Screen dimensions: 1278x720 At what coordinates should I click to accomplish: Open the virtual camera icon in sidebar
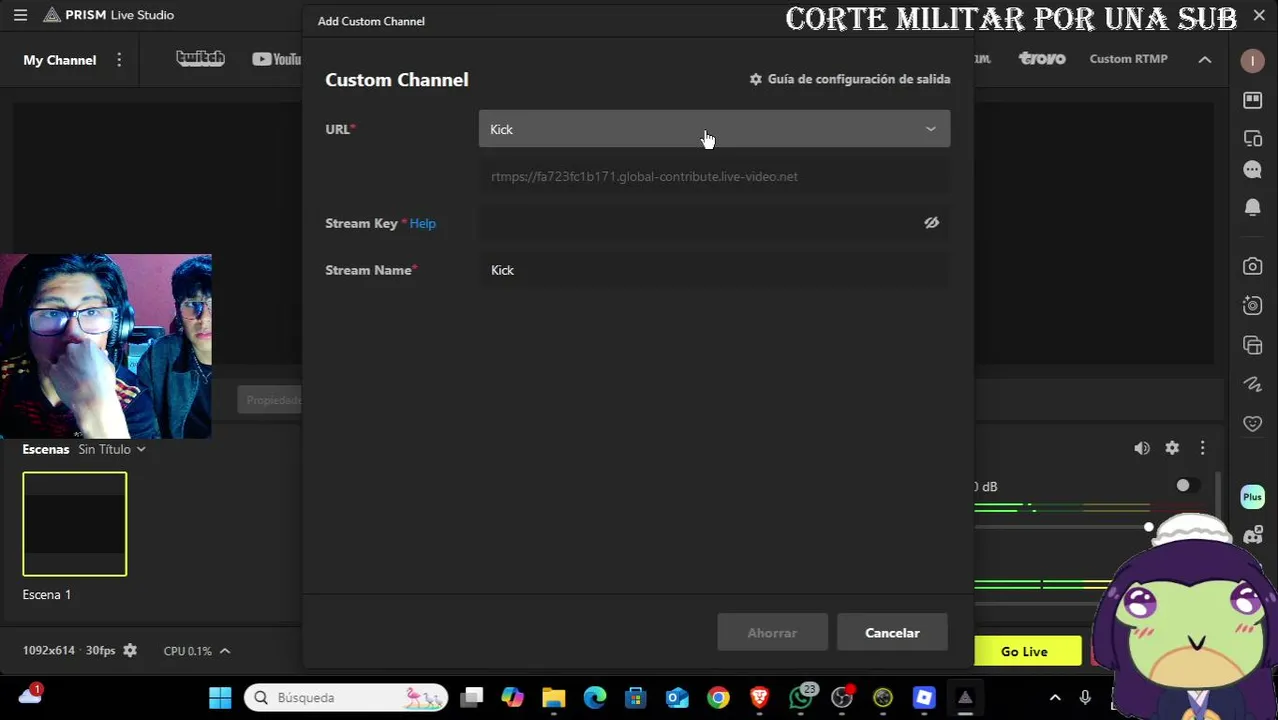coord(1253,305)
